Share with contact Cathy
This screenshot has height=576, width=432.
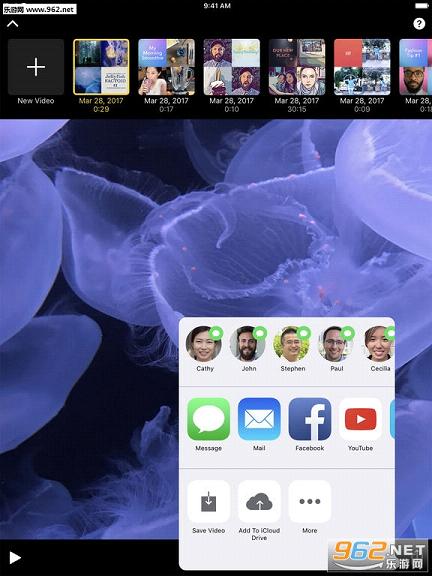point(204,344)
